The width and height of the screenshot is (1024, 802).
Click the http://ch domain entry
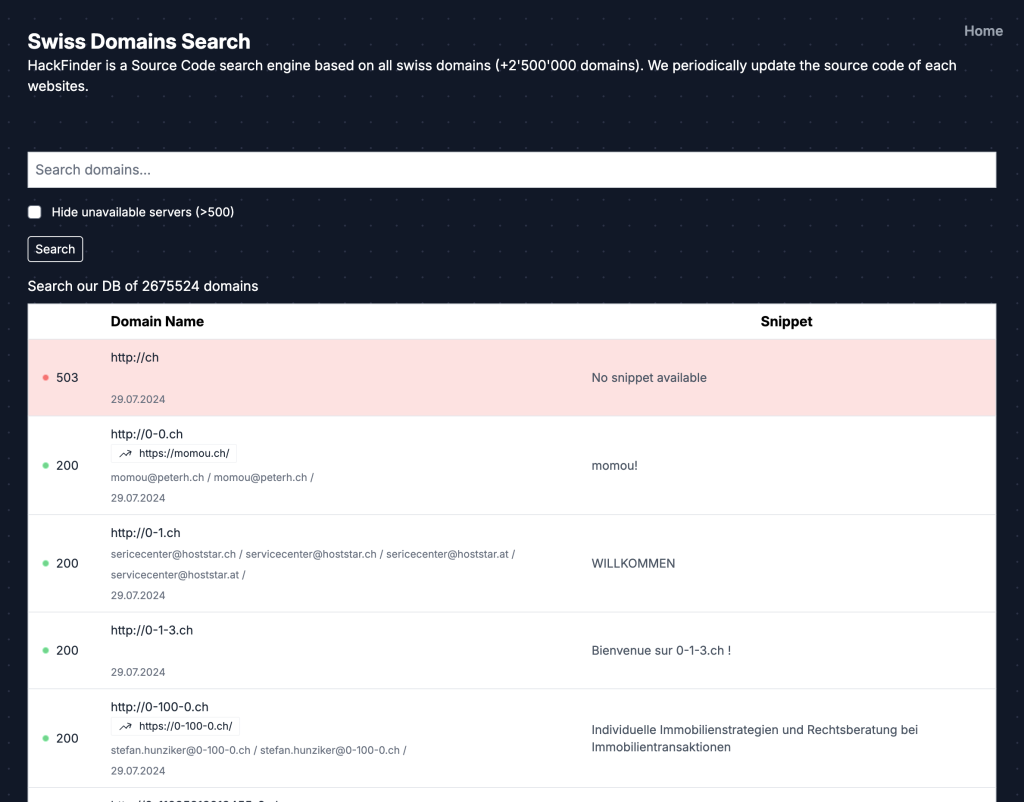coord(135,357)
